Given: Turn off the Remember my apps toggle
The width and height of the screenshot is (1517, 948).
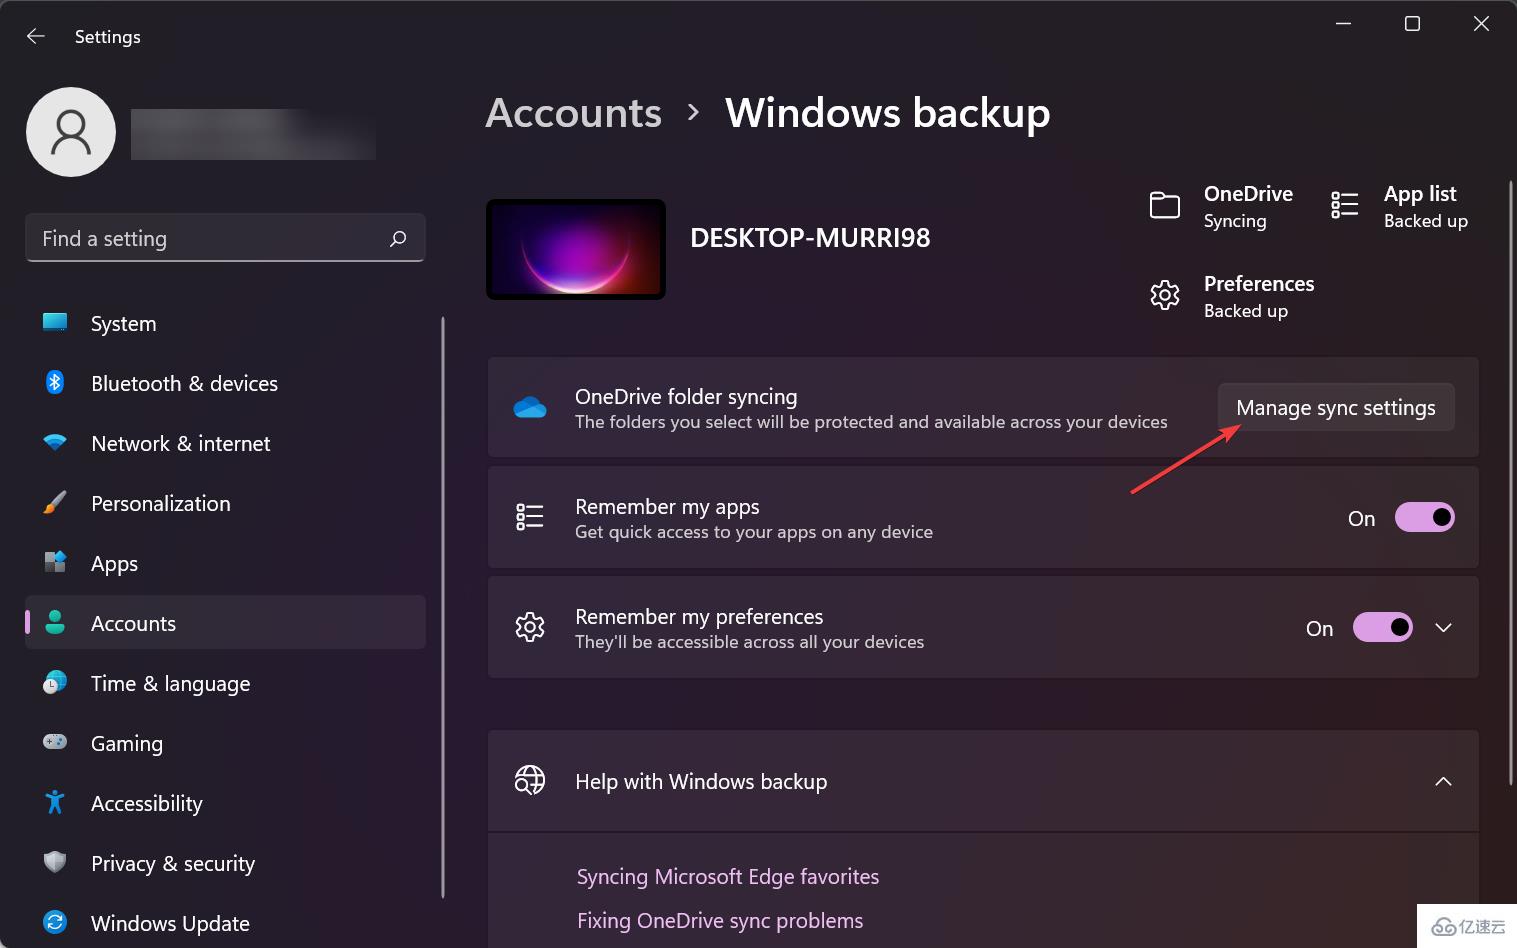Looking at the screenshot, I should pyautogui.click(x=1425, y=517).
